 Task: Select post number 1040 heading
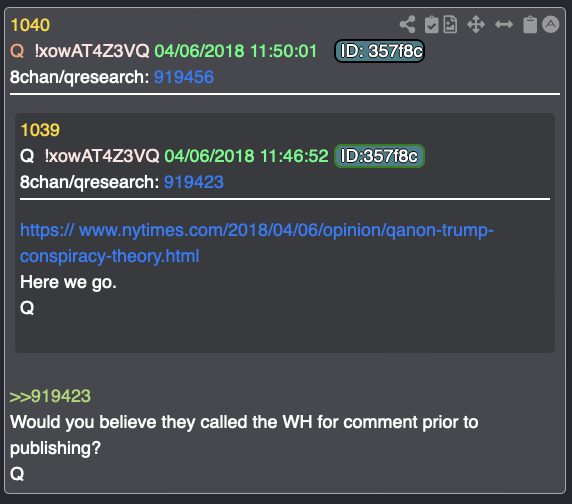click(x=30, y=25)
